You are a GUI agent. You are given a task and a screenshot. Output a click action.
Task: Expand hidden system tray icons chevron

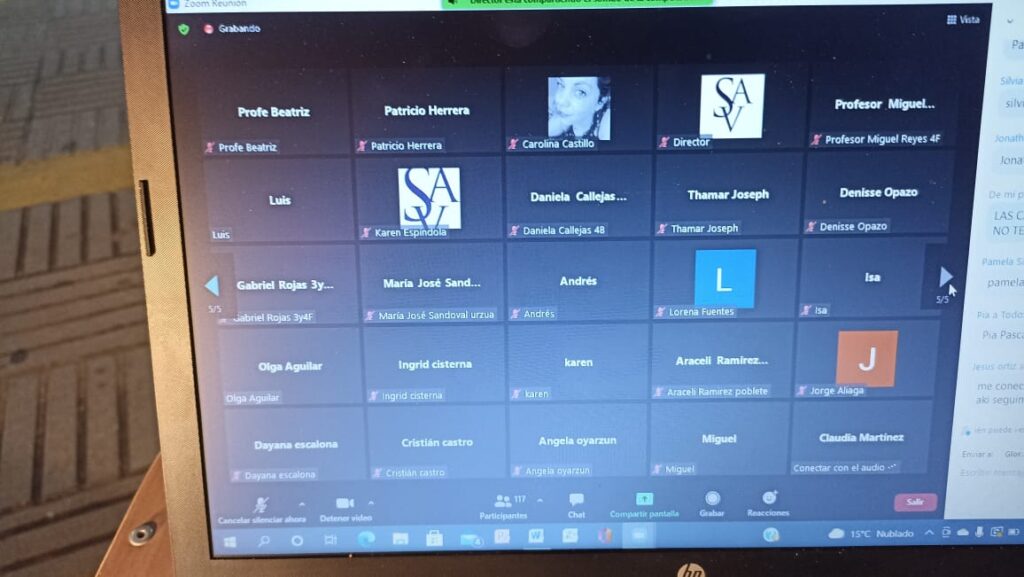(929, 533)
